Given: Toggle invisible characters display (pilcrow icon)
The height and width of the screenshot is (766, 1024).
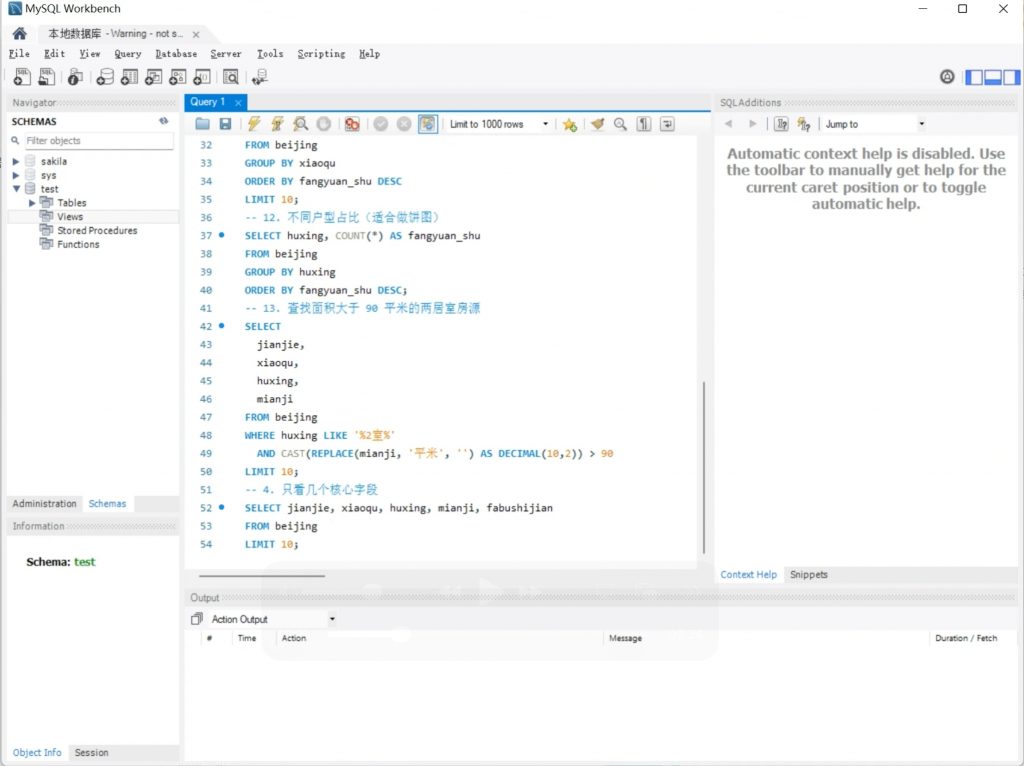Looking at the screenshot, I should coord(644,124).
